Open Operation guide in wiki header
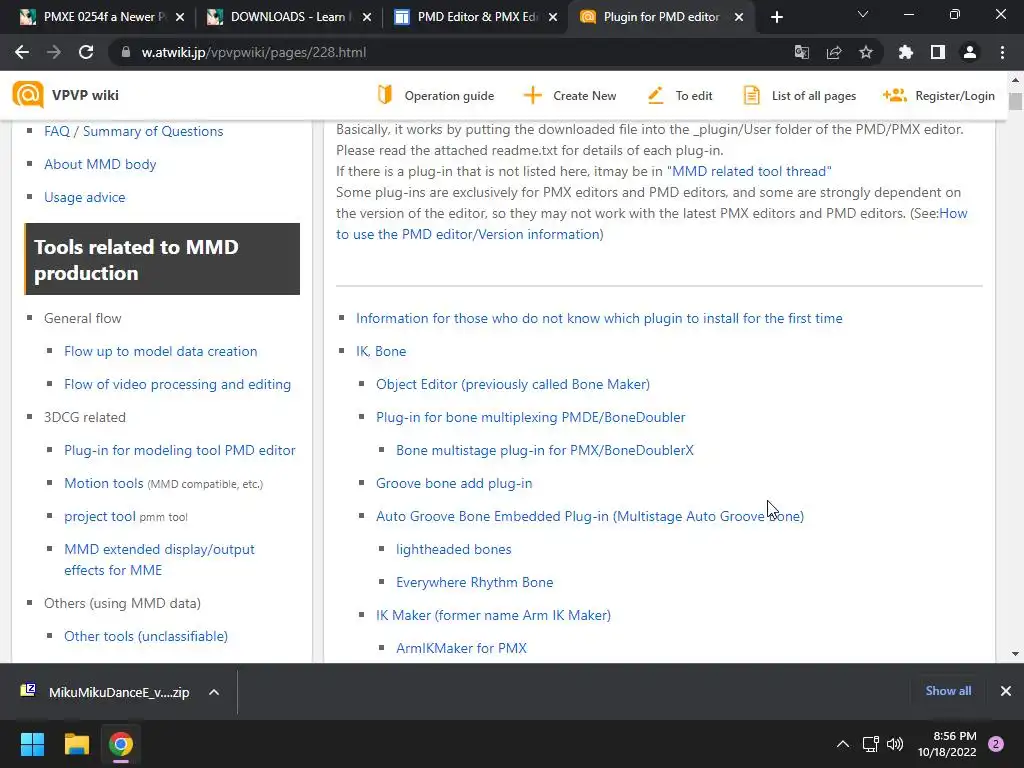 click(436, 95)
